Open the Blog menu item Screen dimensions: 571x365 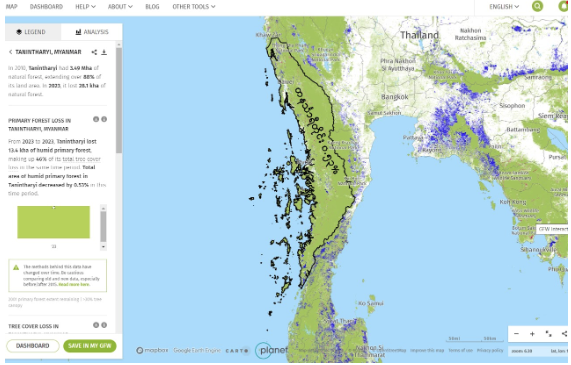tap(152, 7)
